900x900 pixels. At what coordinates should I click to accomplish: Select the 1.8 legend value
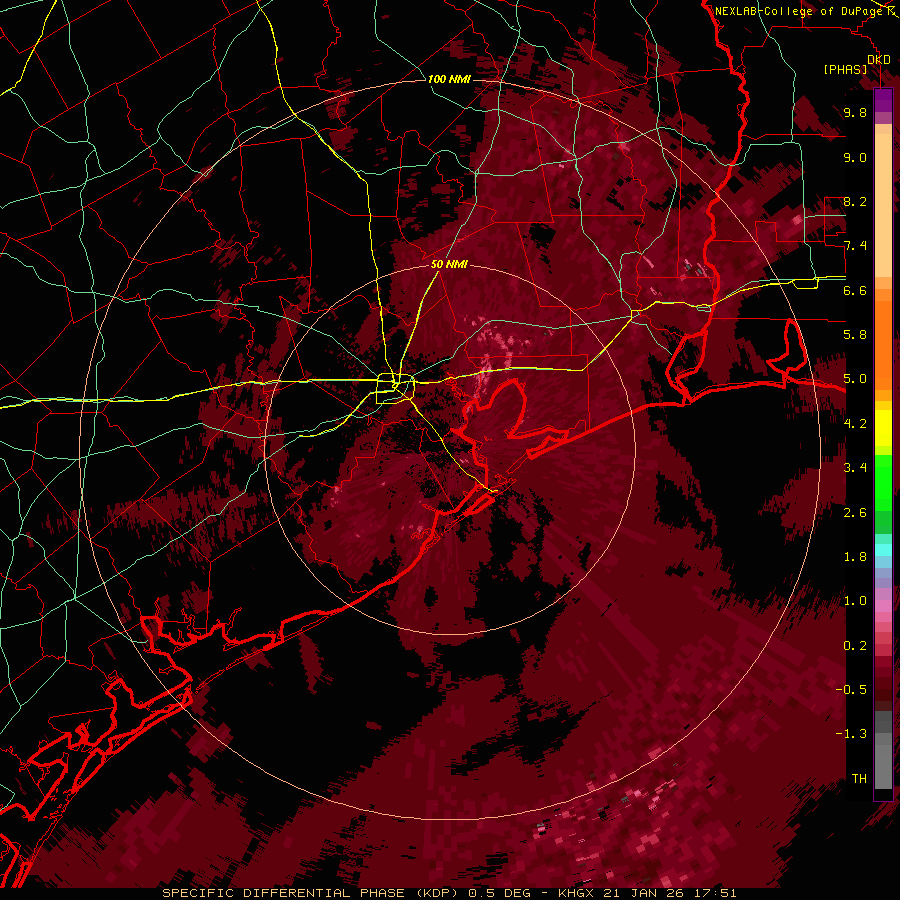click(x=855, y=557)
